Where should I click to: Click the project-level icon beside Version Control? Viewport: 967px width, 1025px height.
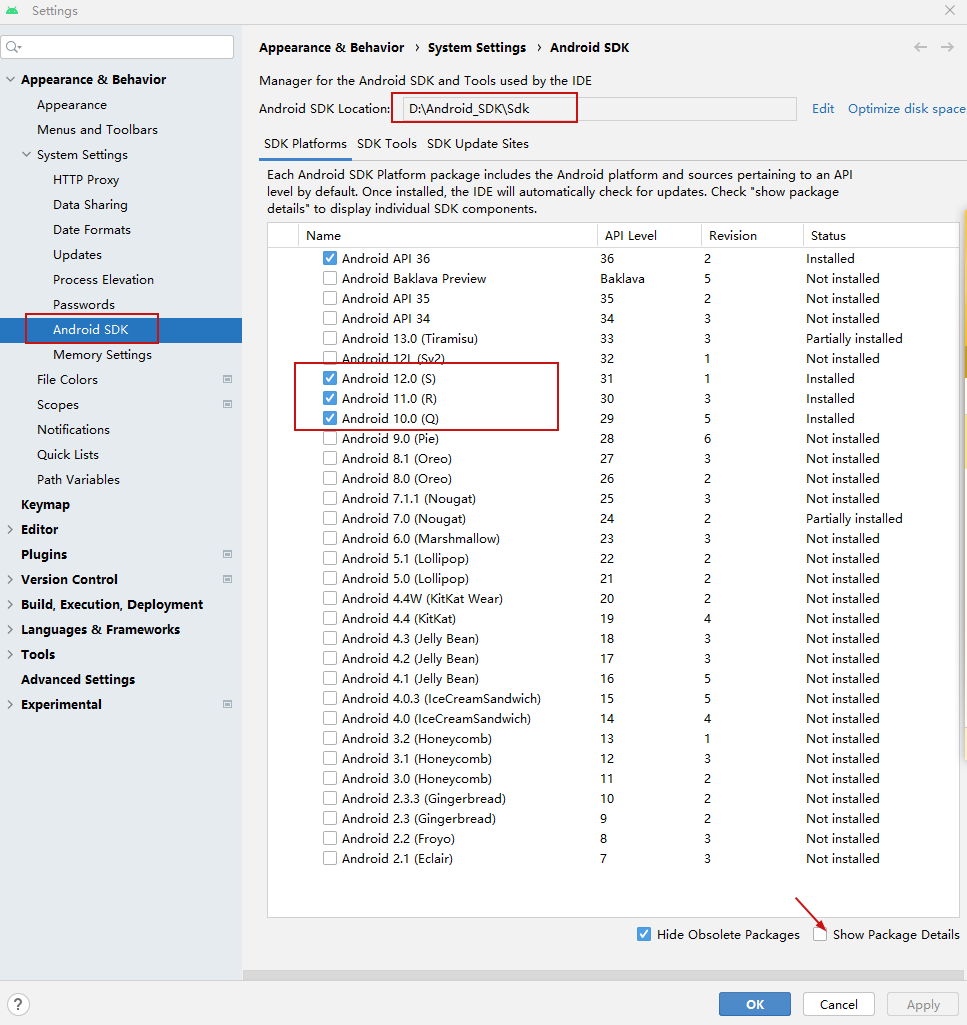228,579
